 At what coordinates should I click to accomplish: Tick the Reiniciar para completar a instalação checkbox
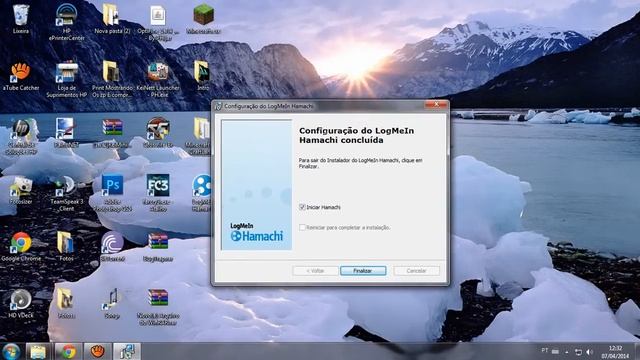(x=302, y=227)
